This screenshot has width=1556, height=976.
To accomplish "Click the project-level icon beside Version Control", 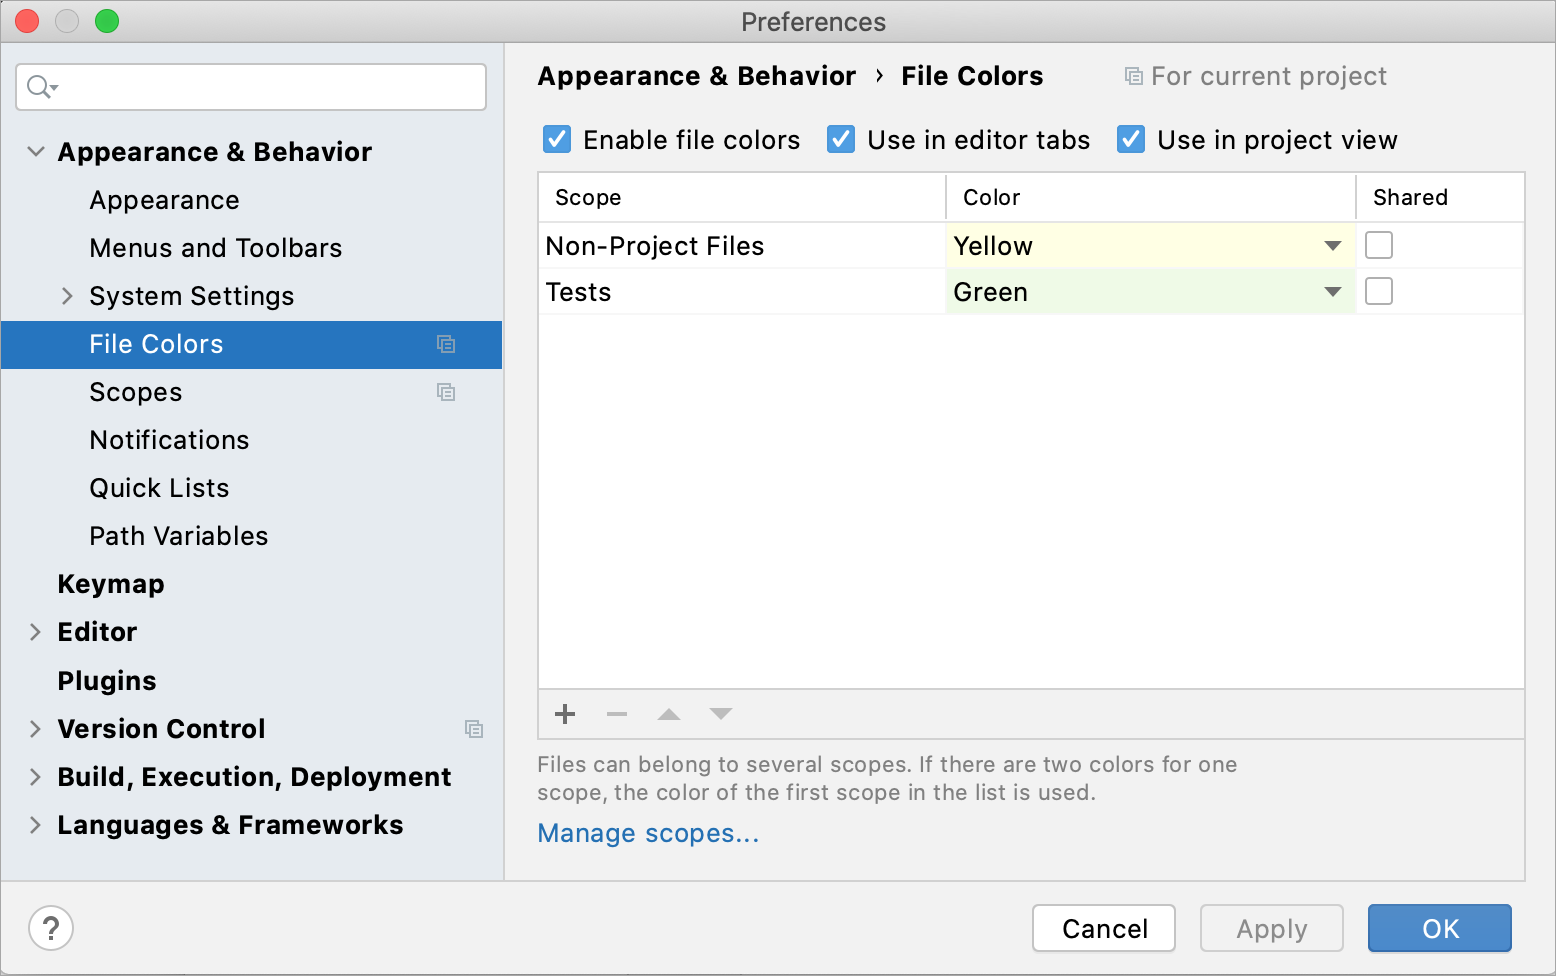I will [x=474, y=729].
